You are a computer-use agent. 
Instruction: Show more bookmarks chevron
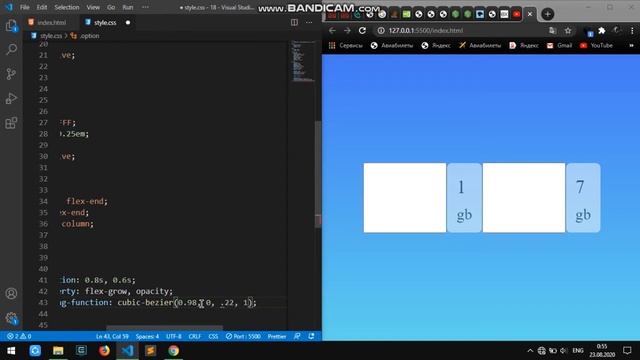pyautogui.click(x=631, y=46)
